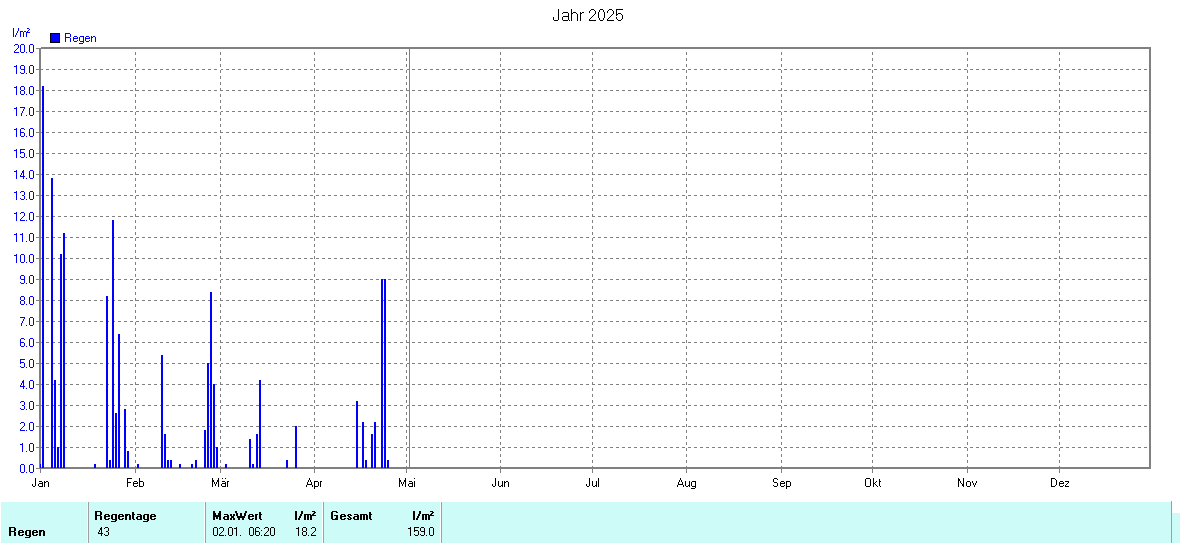Click the 'Mai' month label
Viewport: 1180px width, 543px height.
pos(407,483)
